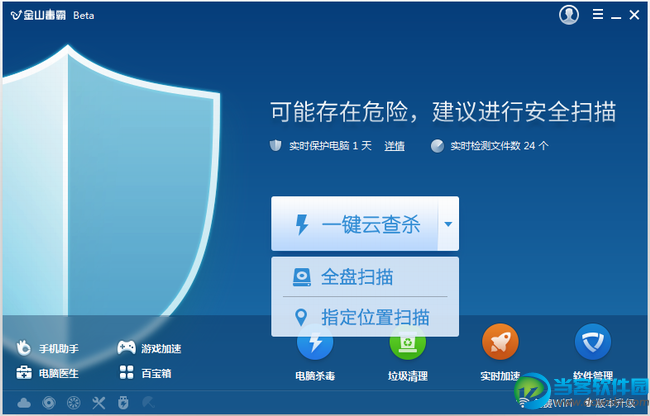Click the 垃圾清理 label text
Screen dimensions: 650x416
pyautogui.click(x=407, y=376)
